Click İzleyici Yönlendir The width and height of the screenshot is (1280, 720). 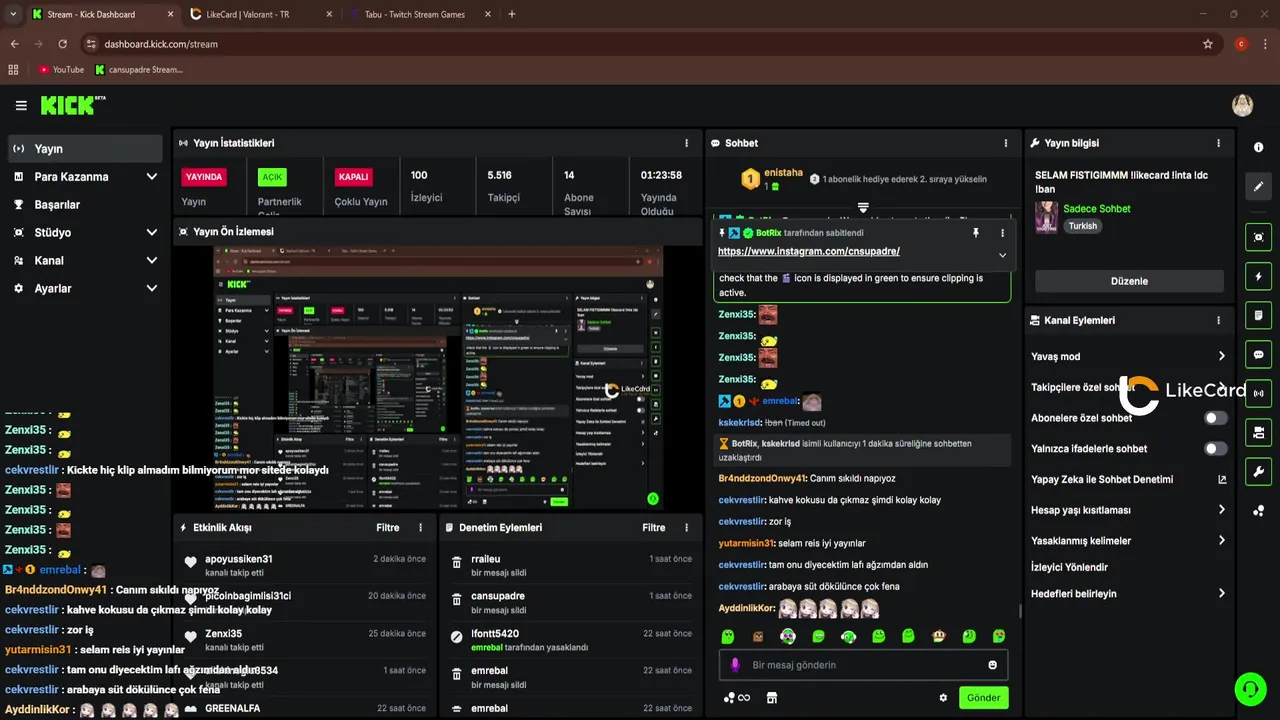pyautogui.click(x=1069, y=567)
